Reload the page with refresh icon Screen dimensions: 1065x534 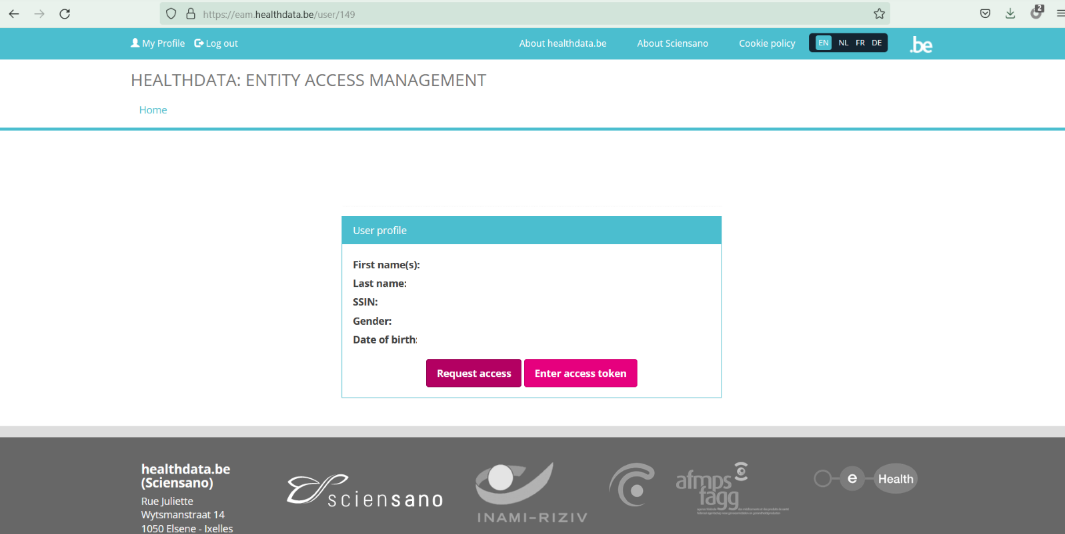65,14
